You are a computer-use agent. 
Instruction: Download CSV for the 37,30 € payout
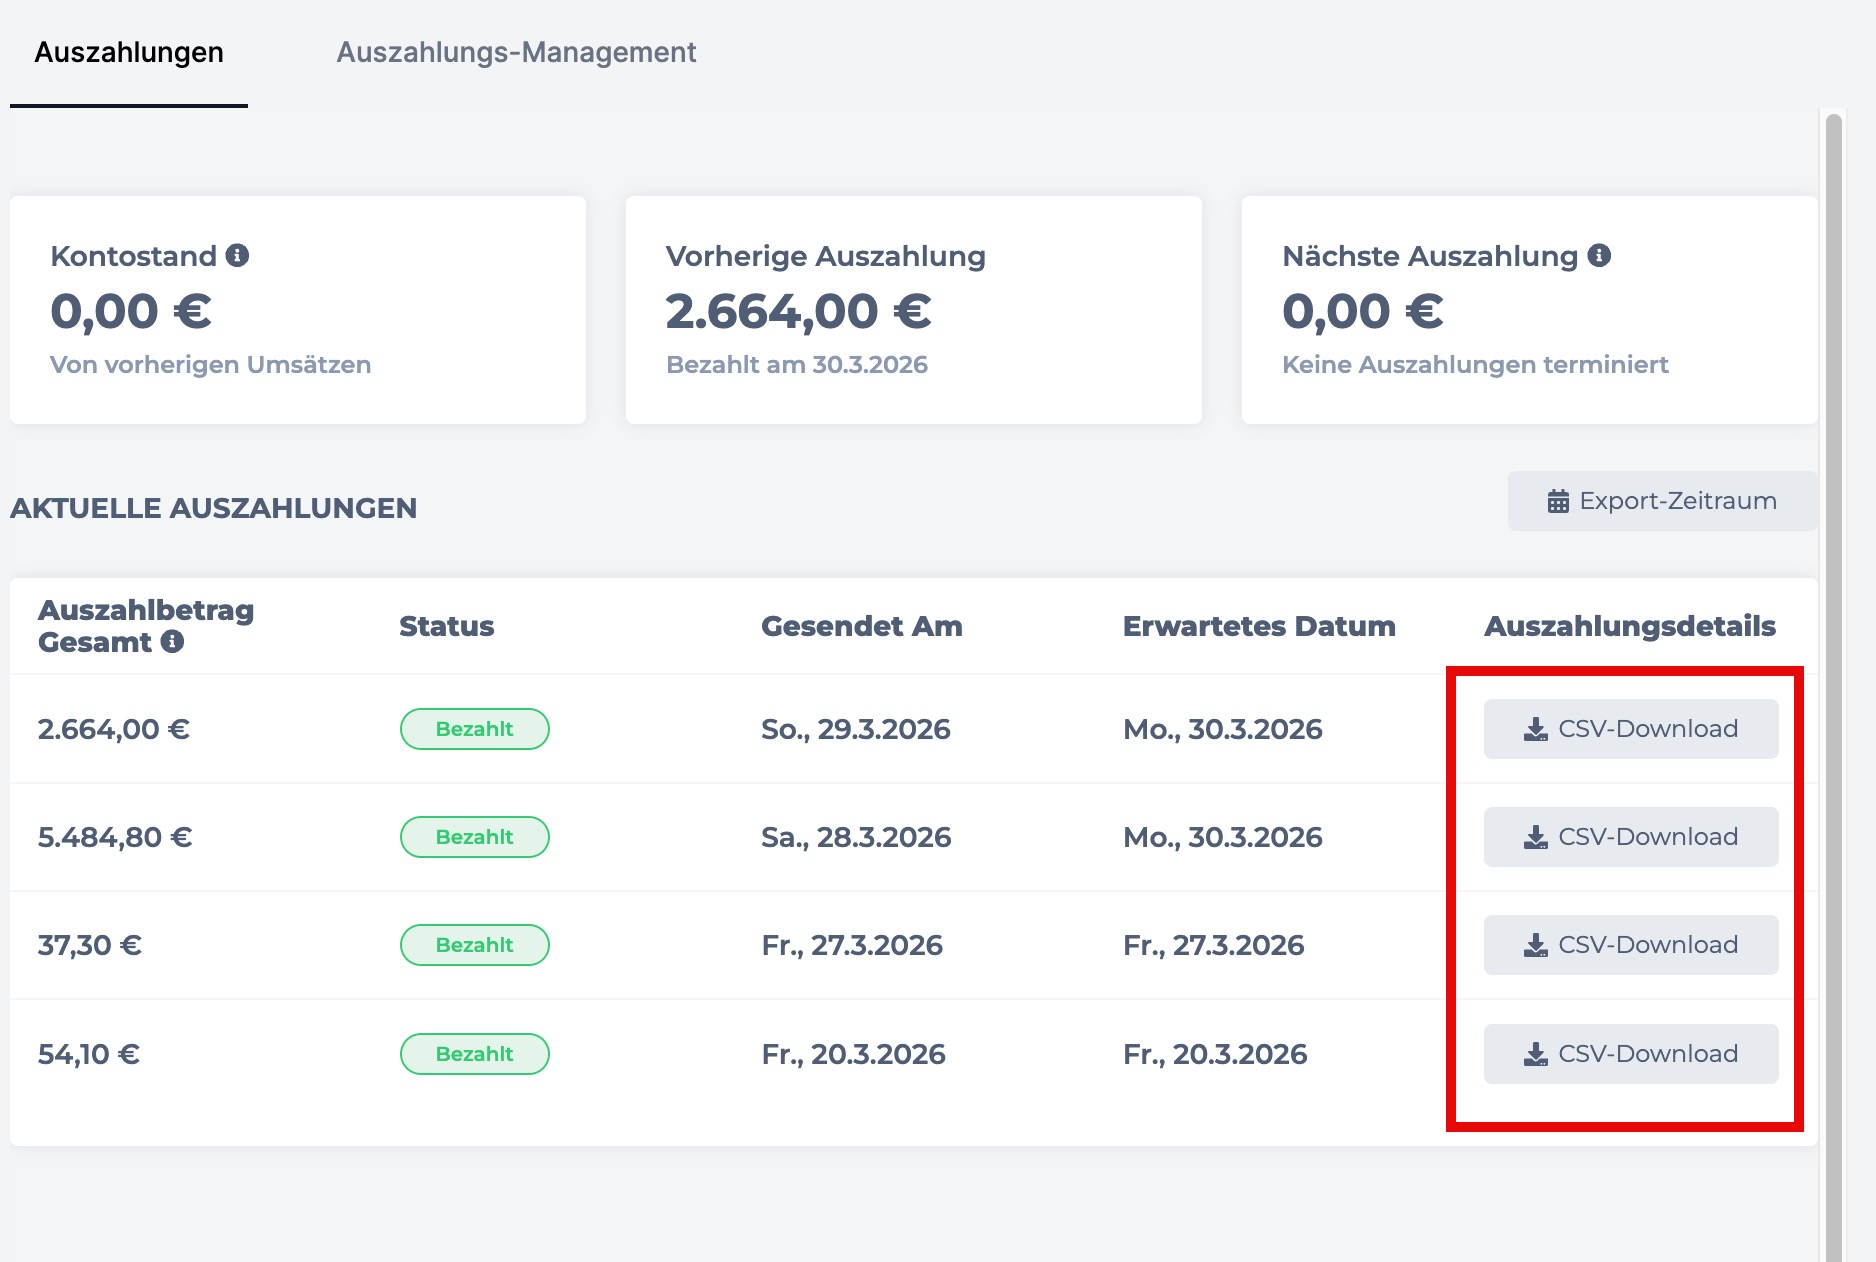pyautogui.click(x=1631, y=945)
